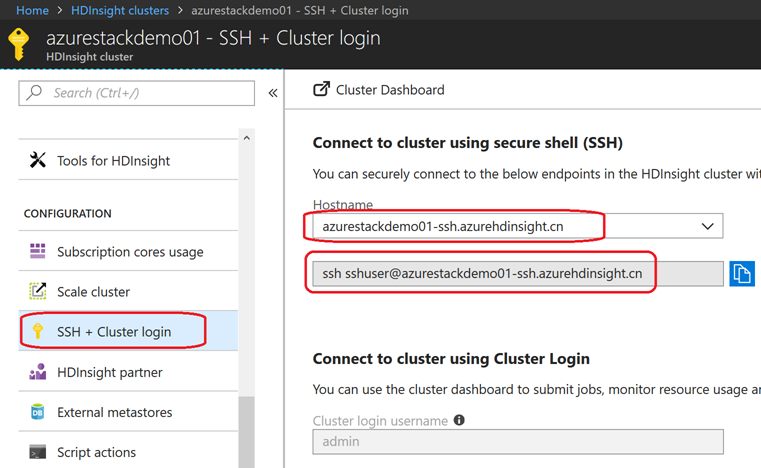The width and height of the screenshot is (761, 468).
Task: Open External metastores menu item
Action: (128, 412)
